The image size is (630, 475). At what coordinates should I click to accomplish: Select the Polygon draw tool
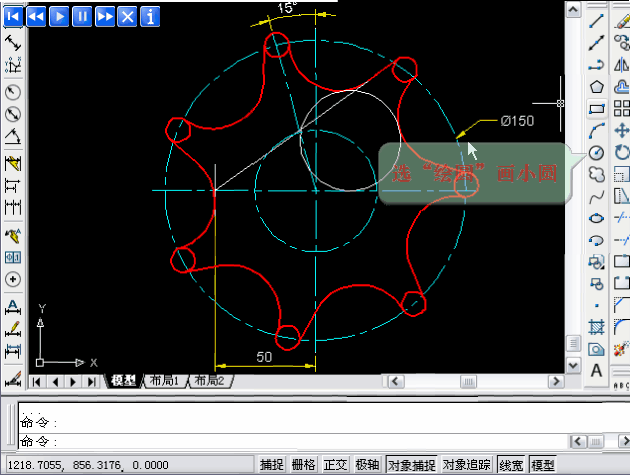597,87
